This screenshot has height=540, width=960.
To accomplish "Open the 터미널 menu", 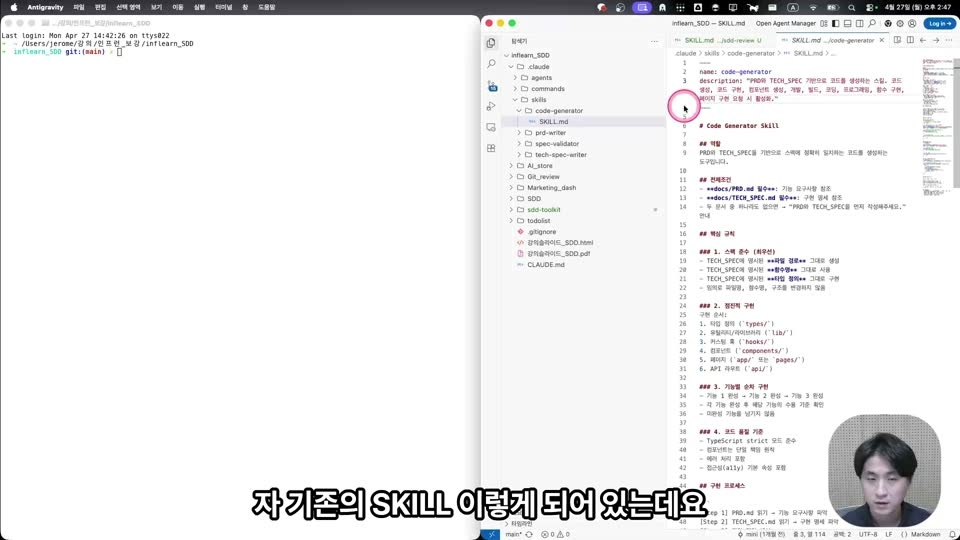I will (x=223, y=7).
